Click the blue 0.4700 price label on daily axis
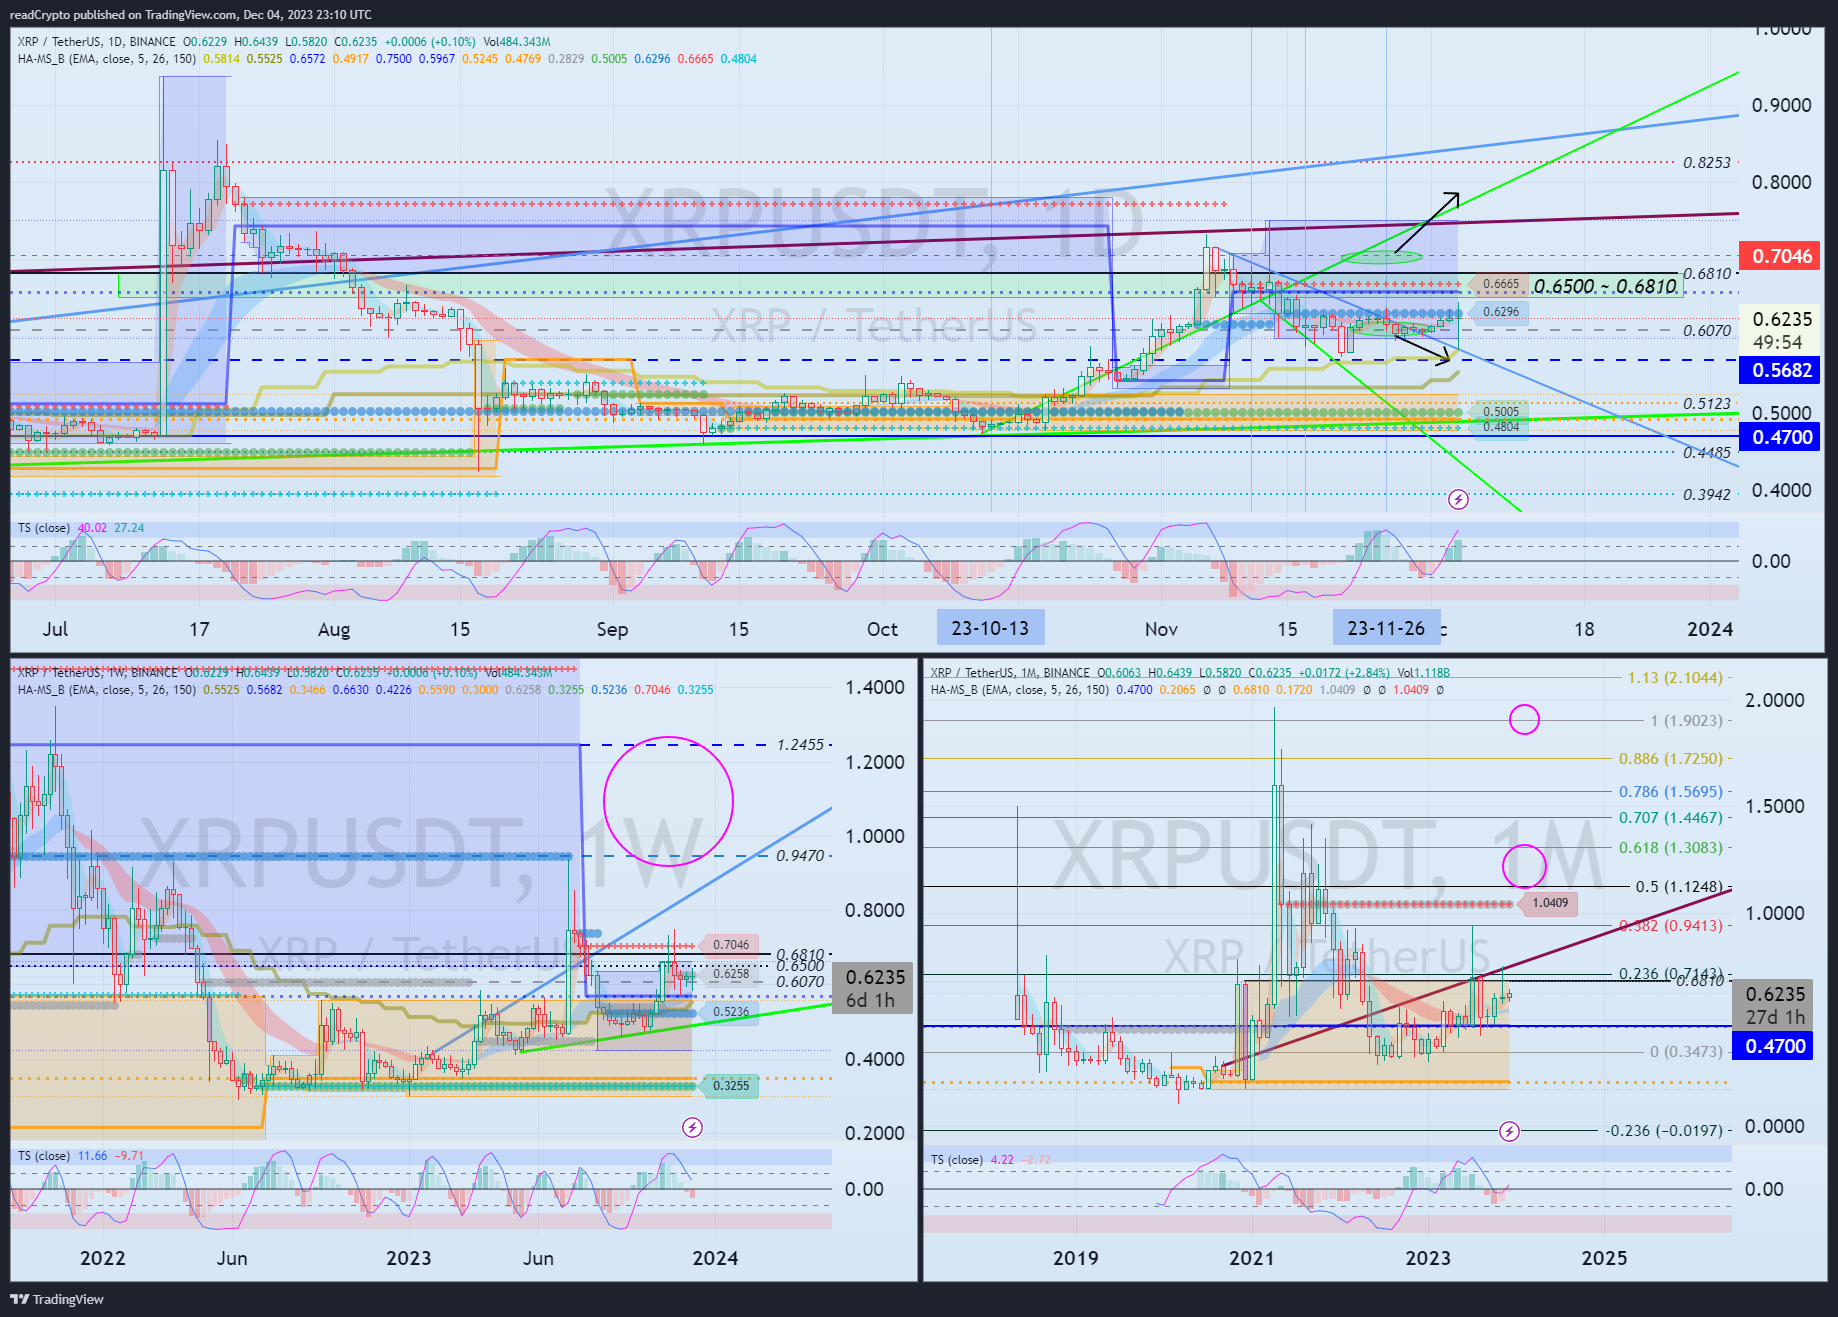Image resolution: width=1838 pixels, height=1317 pixels. coord(1781,437)
